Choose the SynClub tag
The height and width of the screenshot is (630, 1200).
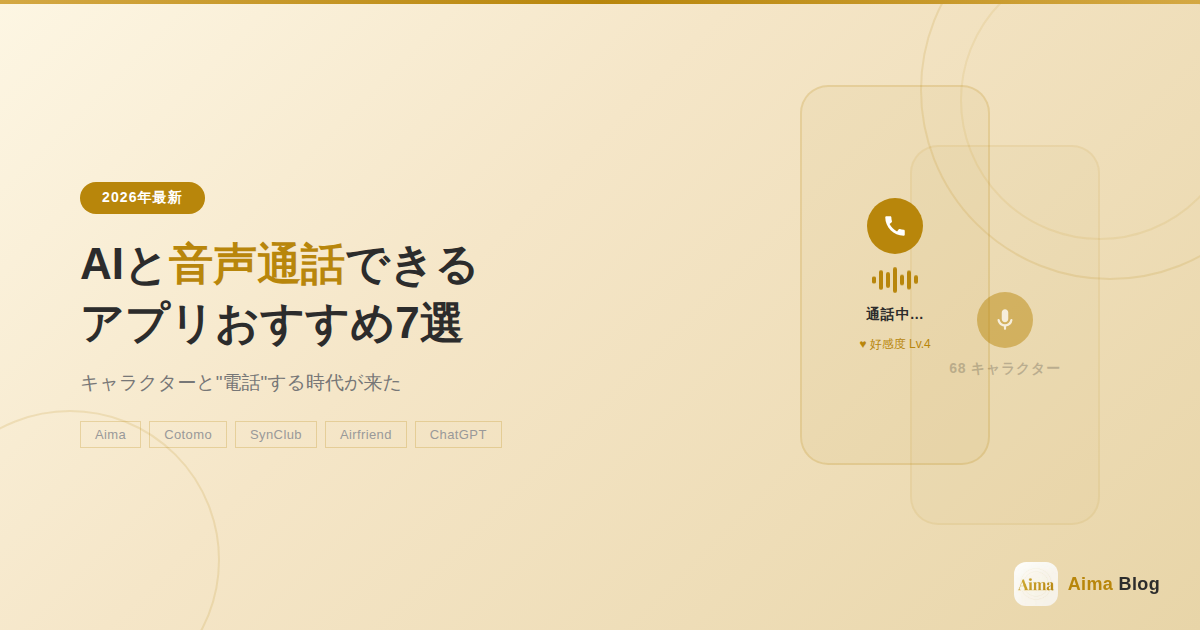point(276,434)
